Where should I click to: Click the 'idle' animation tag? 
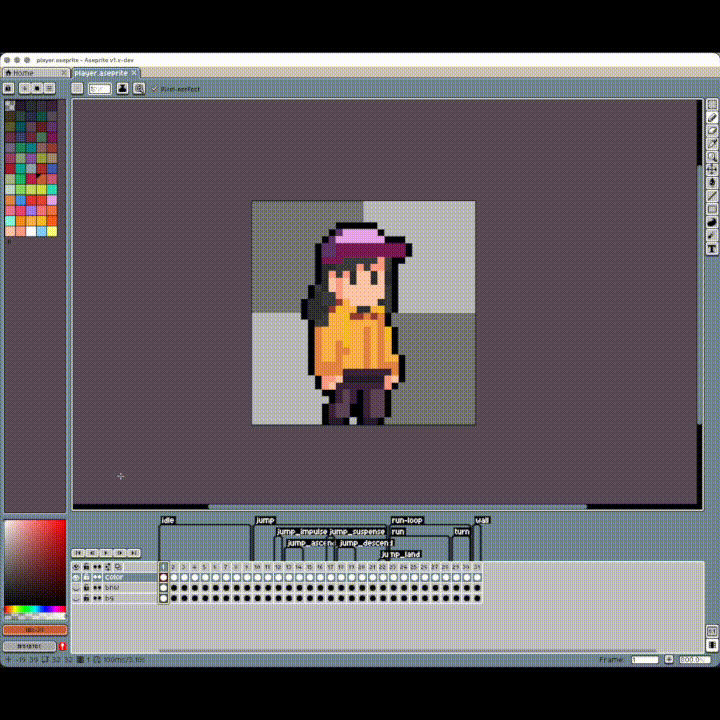click(168, 520)
